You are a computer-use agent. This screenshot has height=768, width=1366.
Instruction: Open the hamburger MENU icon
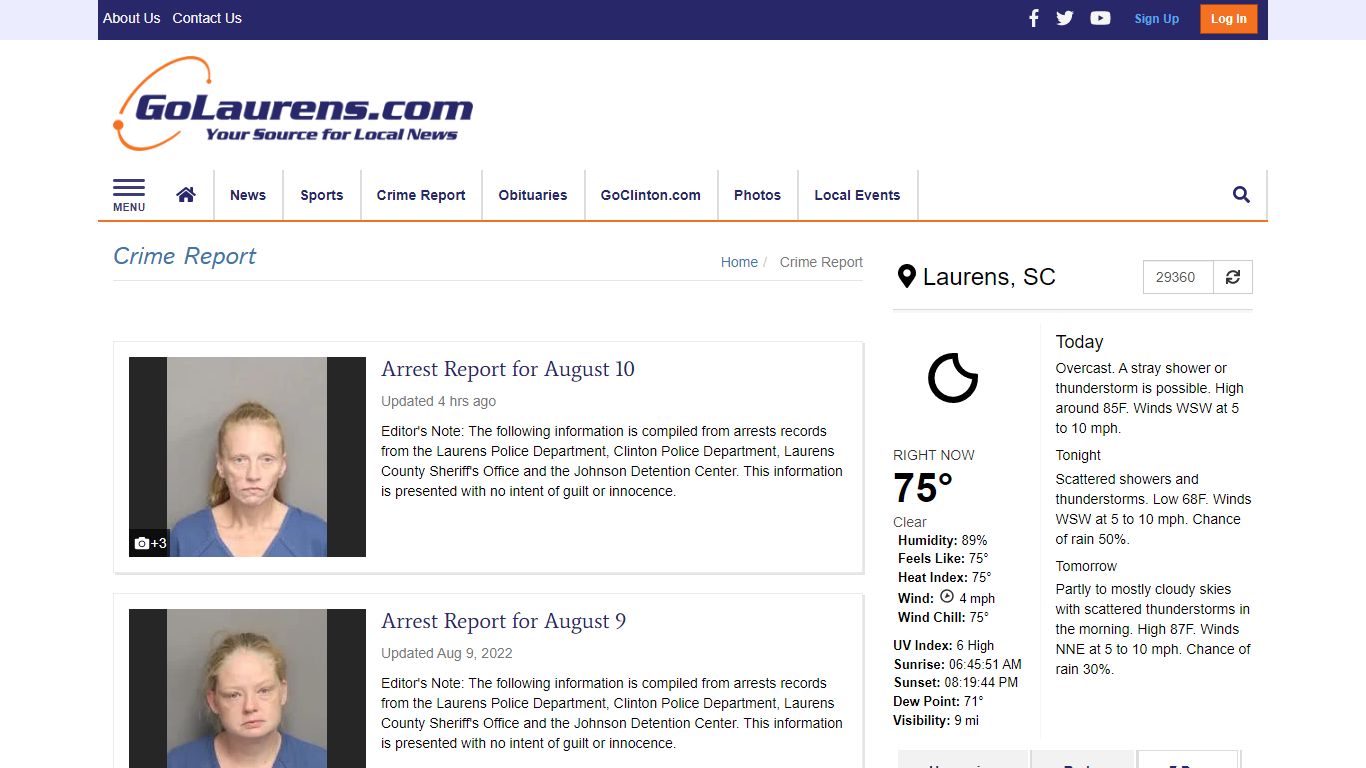129,195
